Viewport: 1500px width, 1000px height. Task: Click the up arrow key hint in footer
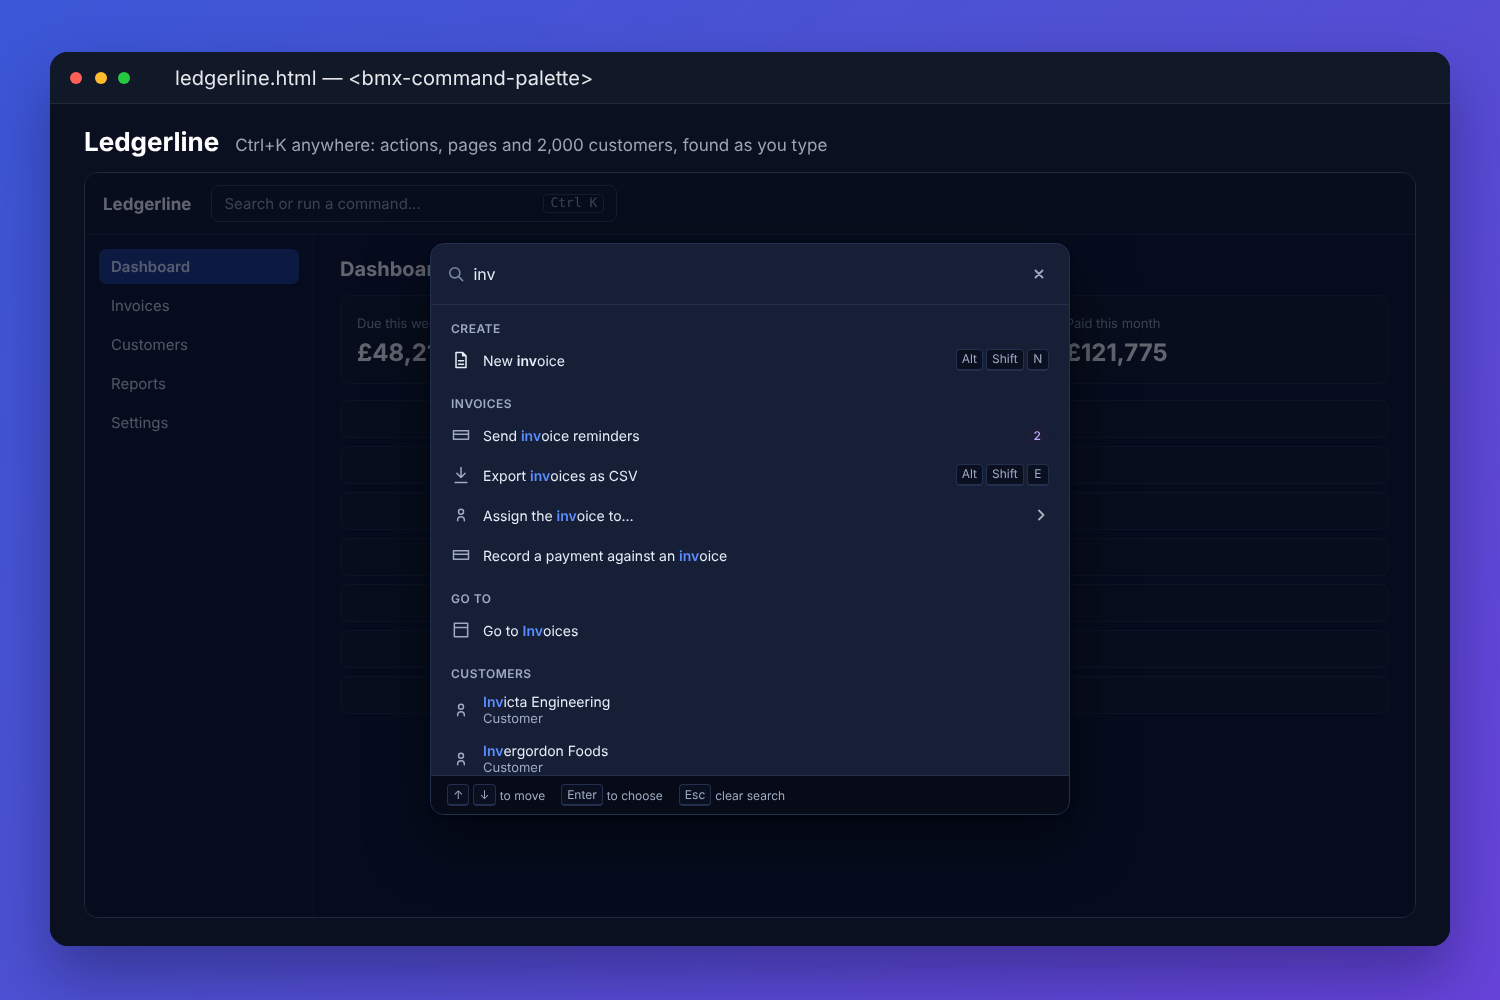tap(458, 795)
